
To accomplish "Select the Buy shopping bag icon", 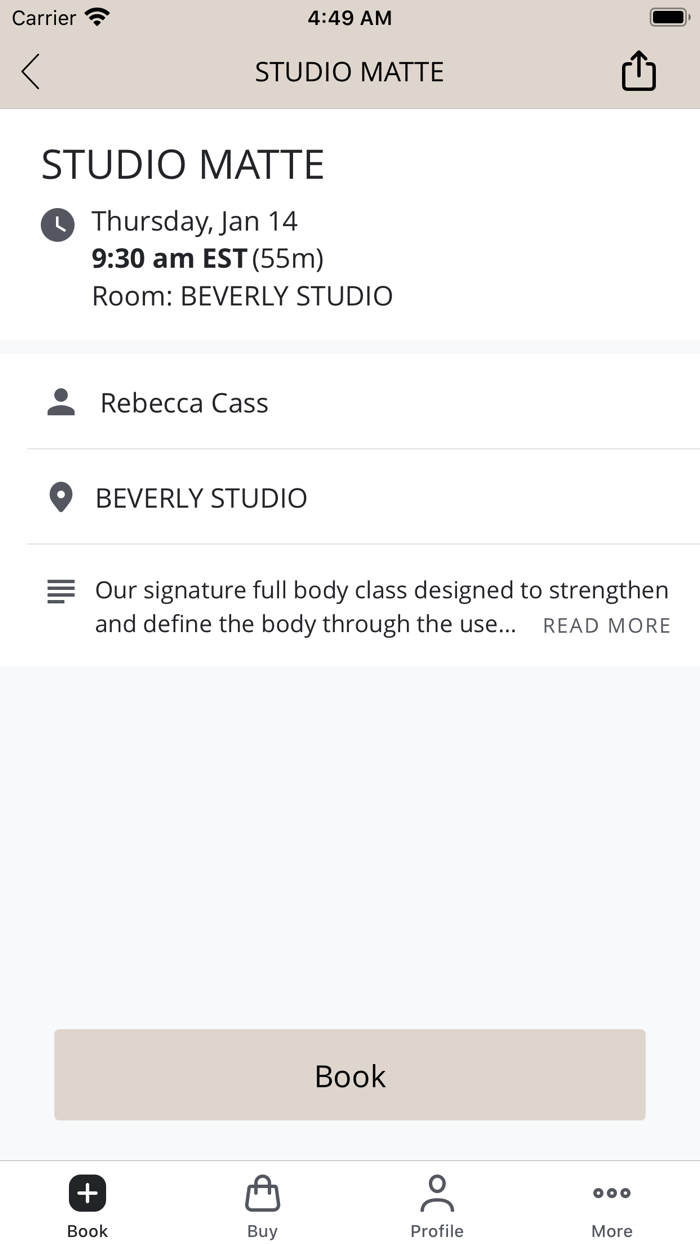I will [262, 1192].
